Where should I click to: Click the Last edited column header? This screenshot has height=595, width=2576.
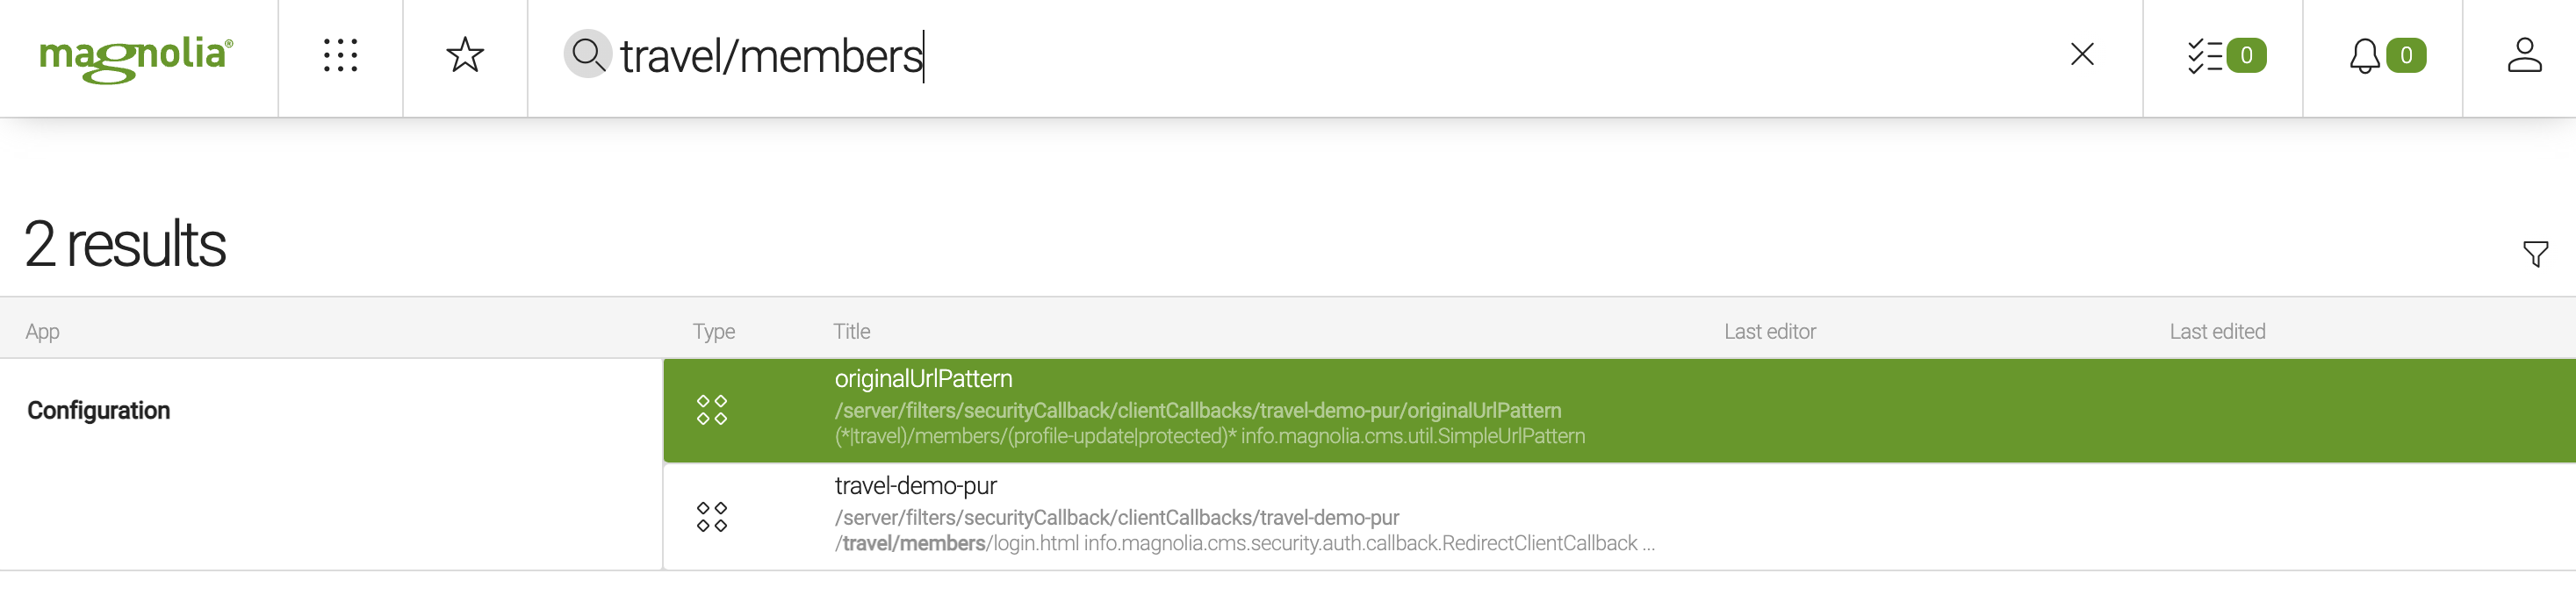point(2216,331)
